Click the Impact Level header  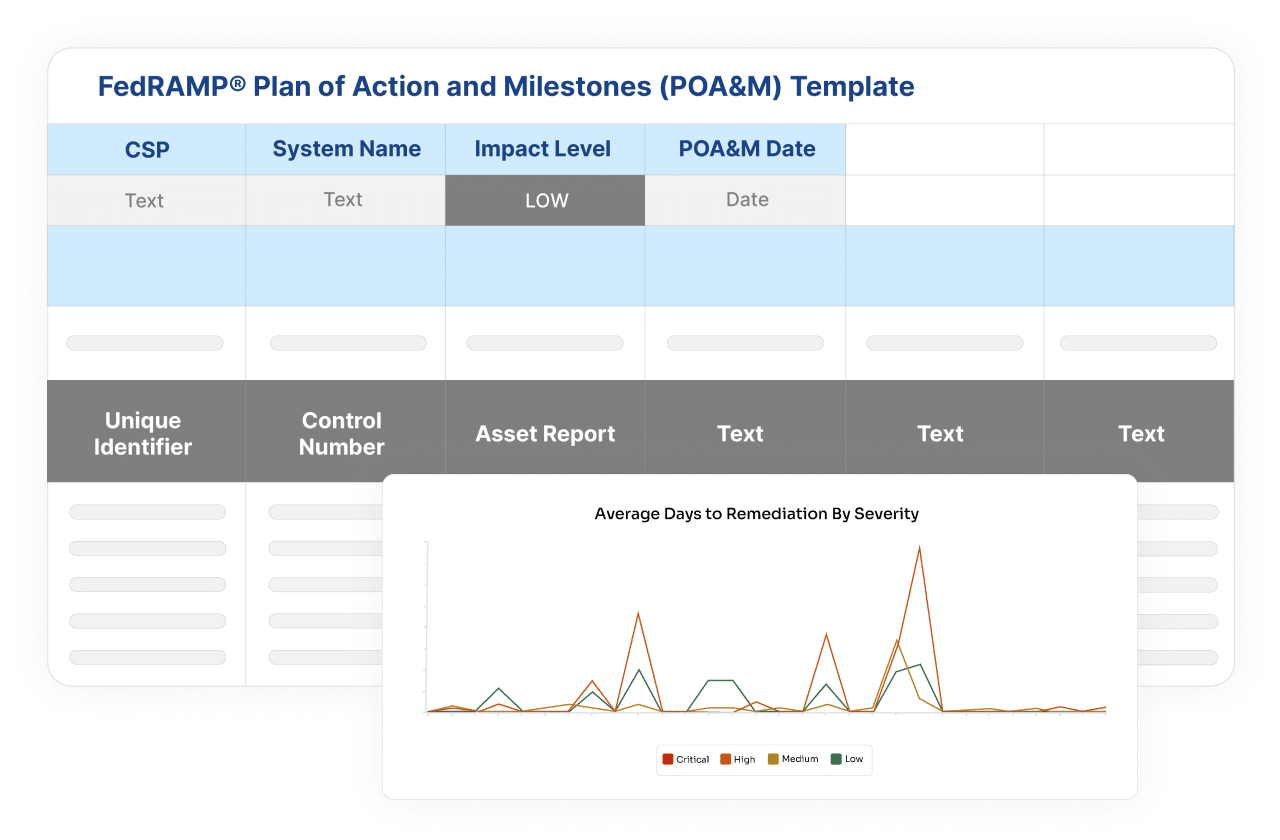[x=542, y=150]
